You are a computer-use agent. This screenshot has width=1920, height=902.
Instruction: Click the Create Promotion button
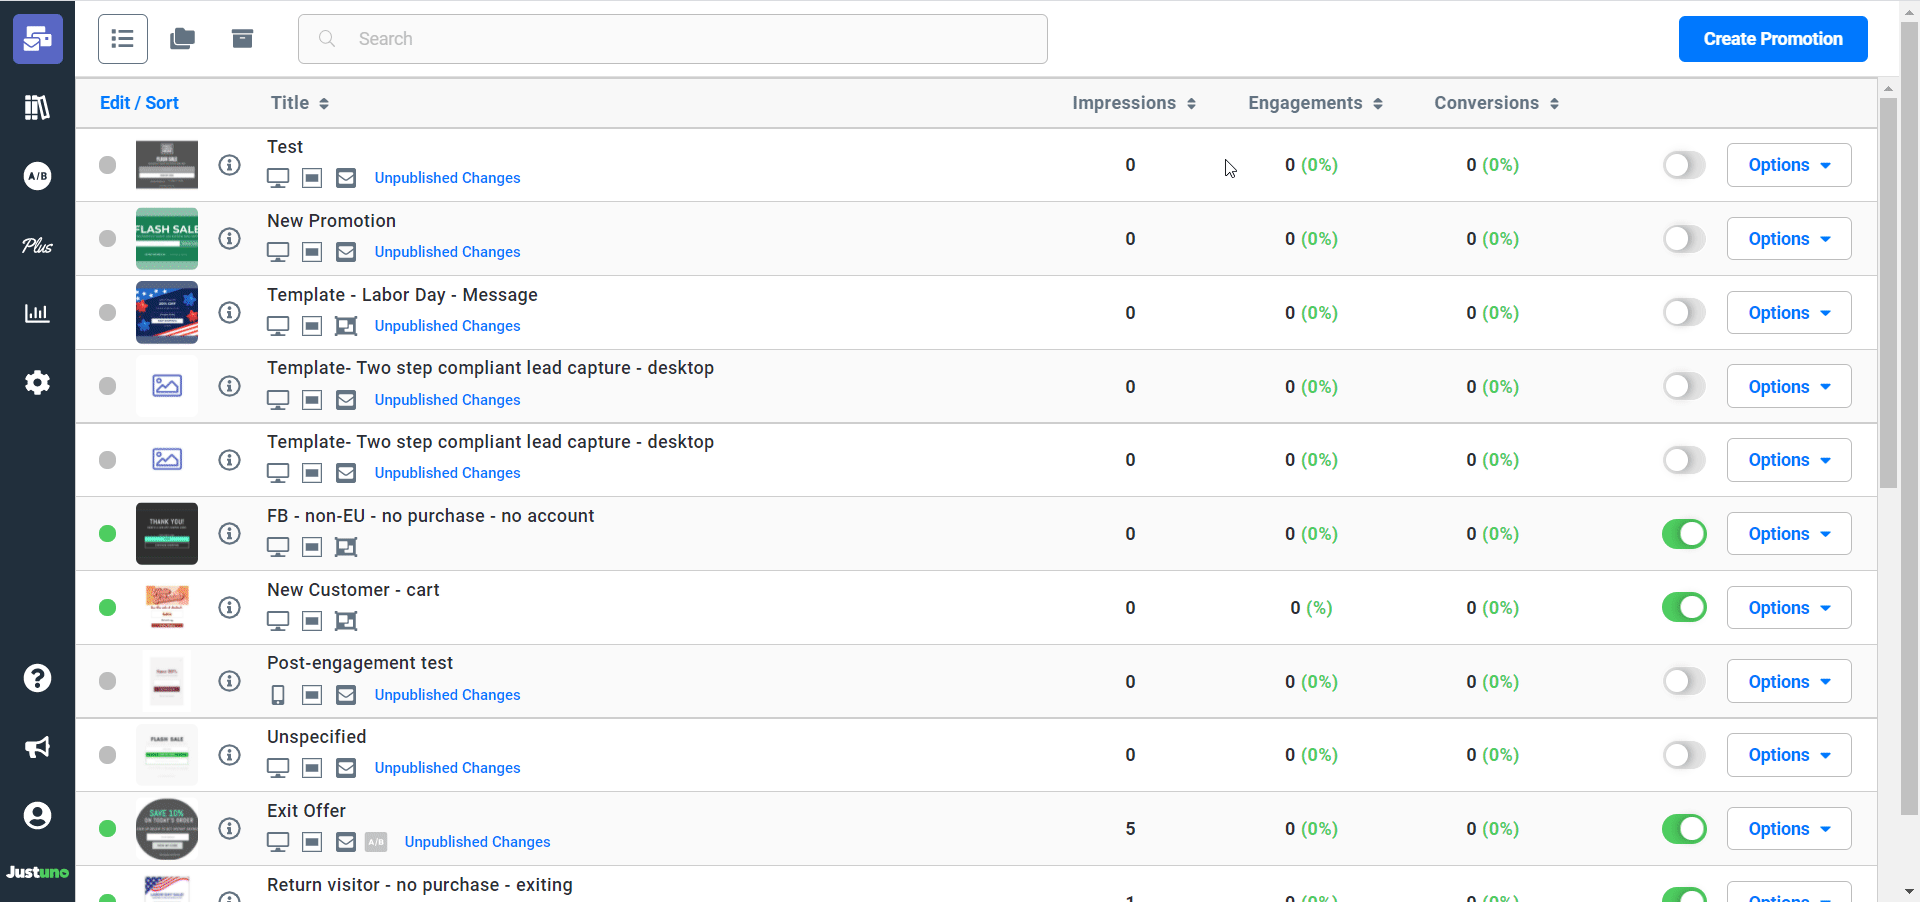point(1772,39)
